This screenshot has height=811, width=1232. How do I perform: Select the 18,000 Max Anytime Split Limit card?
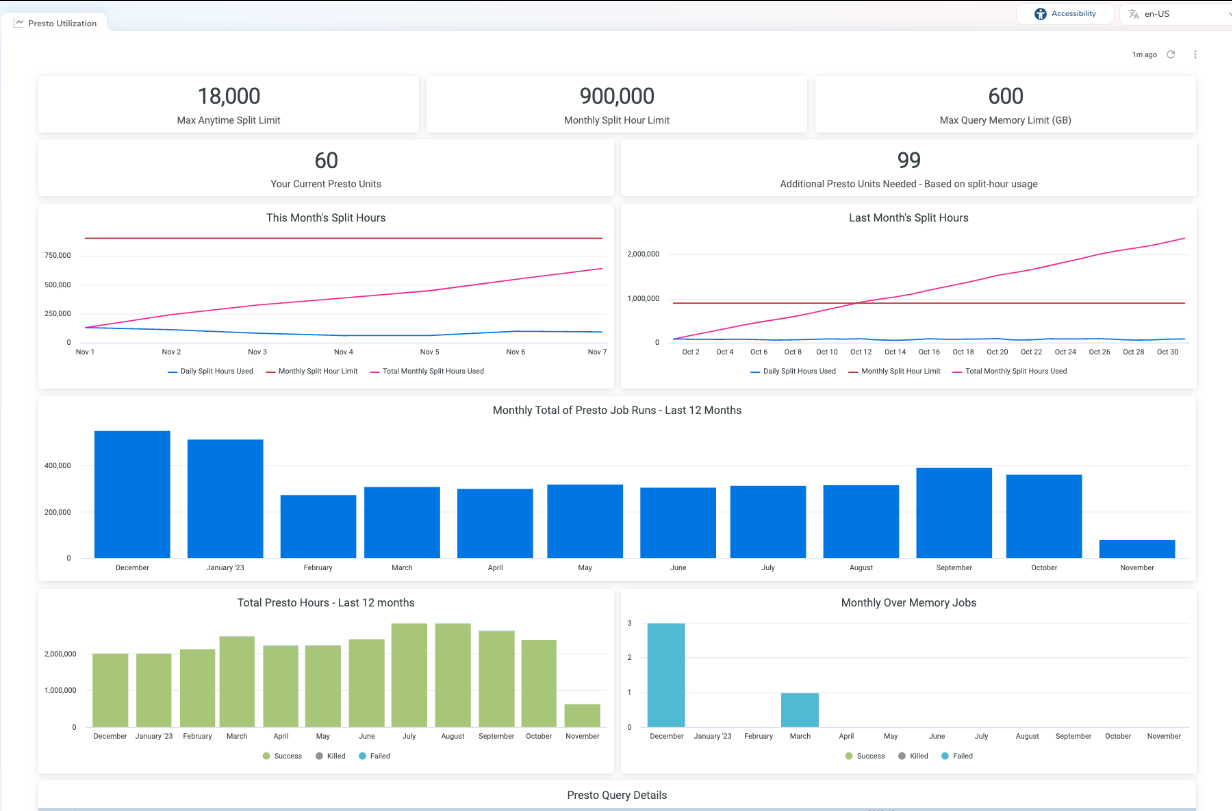[x=228, y=104]
